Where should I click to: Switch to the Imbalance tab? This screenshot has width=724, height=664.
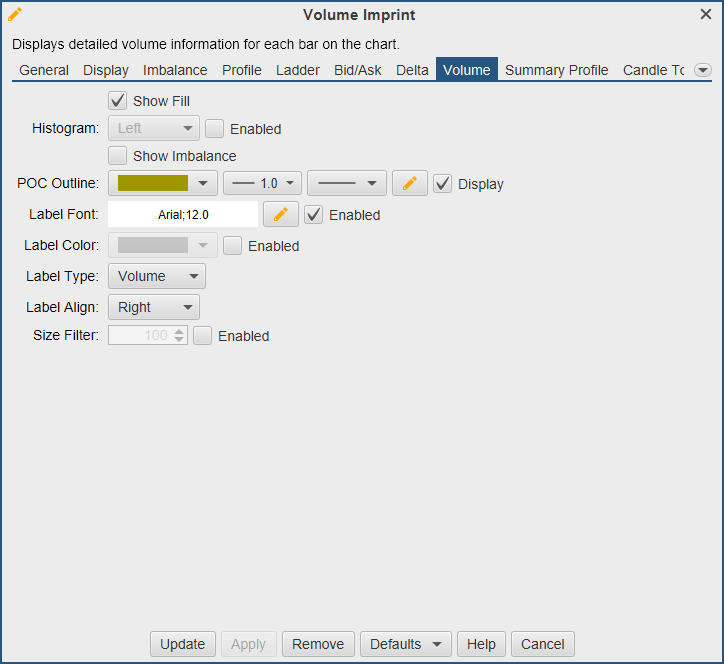click(175, 70)
